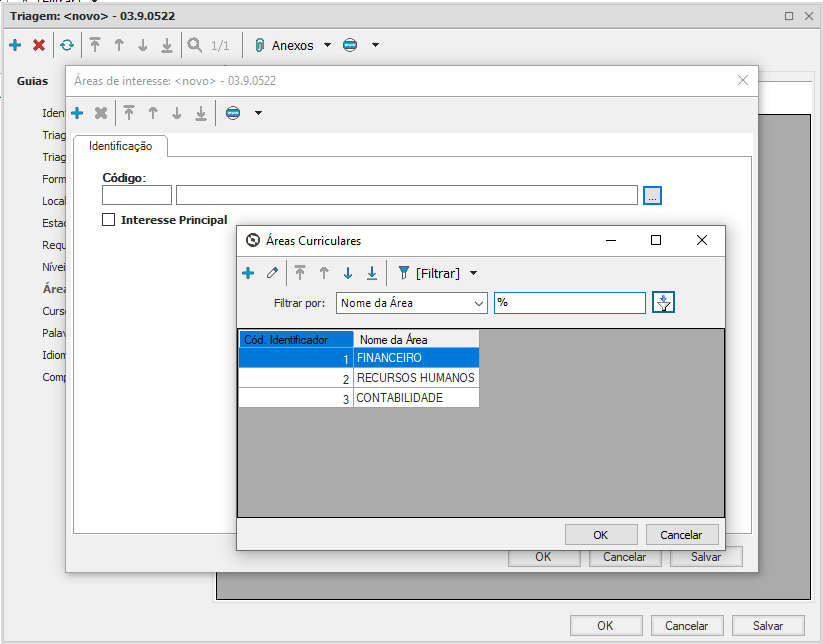
Task: Click the Nome da Área column header
Action: [x=415, y=340]
